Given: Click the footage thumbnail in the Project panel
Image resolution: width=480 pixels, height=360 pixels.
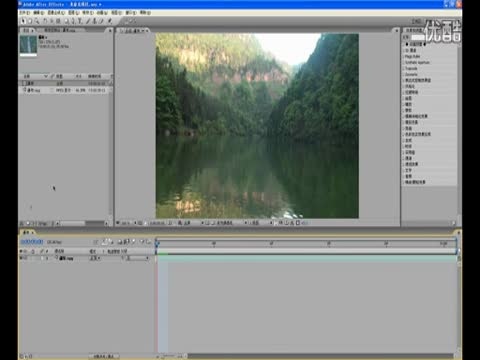Looking at the screenshot, I should point(28,44).
